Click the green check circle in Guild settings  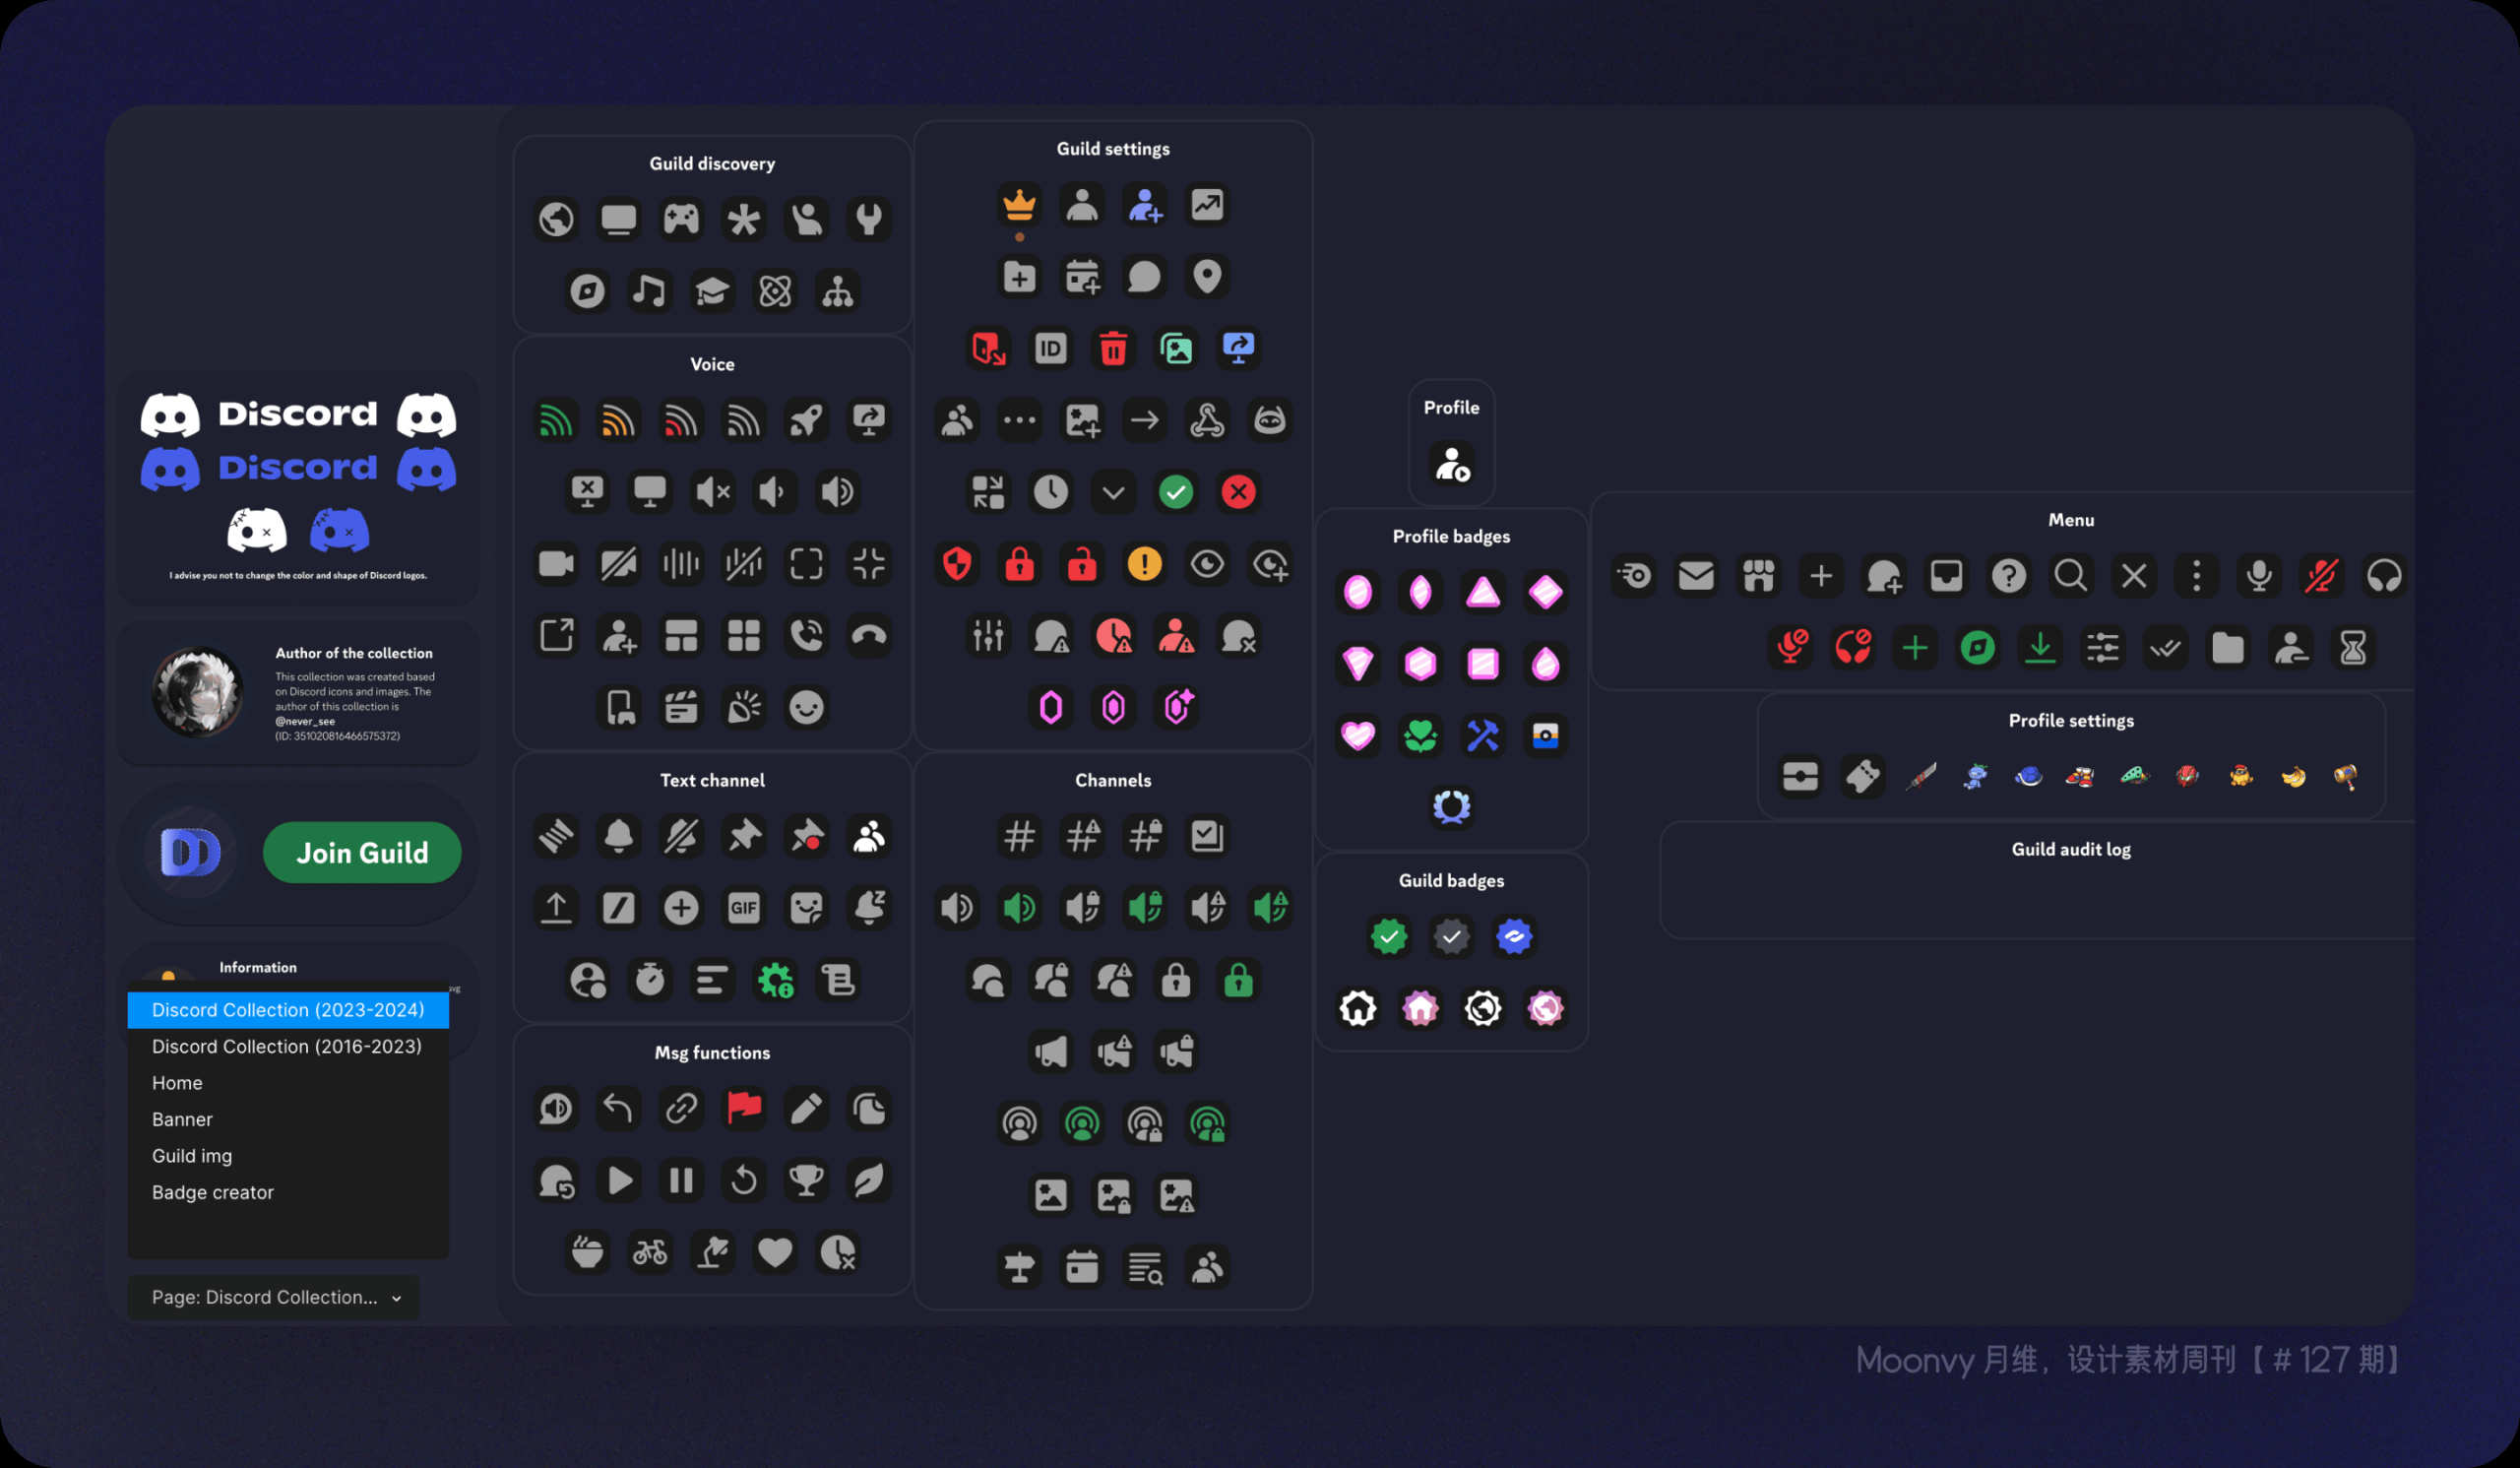[1176, 492]
